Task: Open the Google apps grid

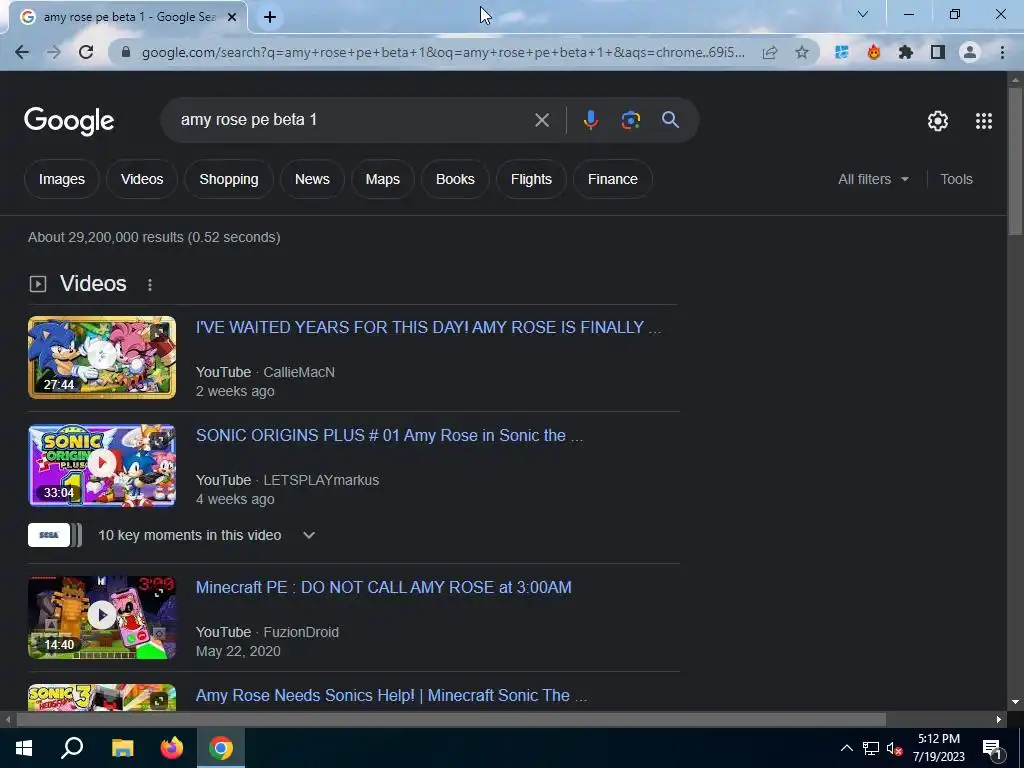Action: click(984, 121)
